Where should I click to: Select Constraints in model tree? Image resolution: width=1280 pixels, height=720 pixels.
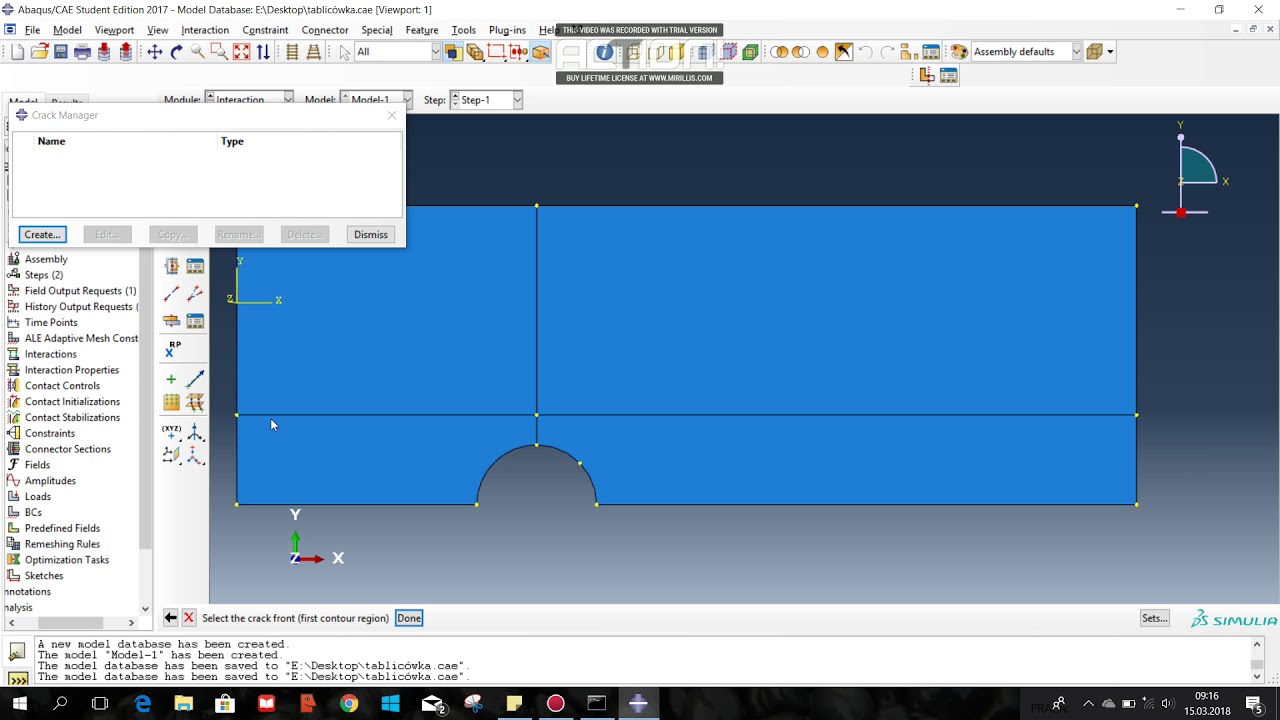pos(50,433)
